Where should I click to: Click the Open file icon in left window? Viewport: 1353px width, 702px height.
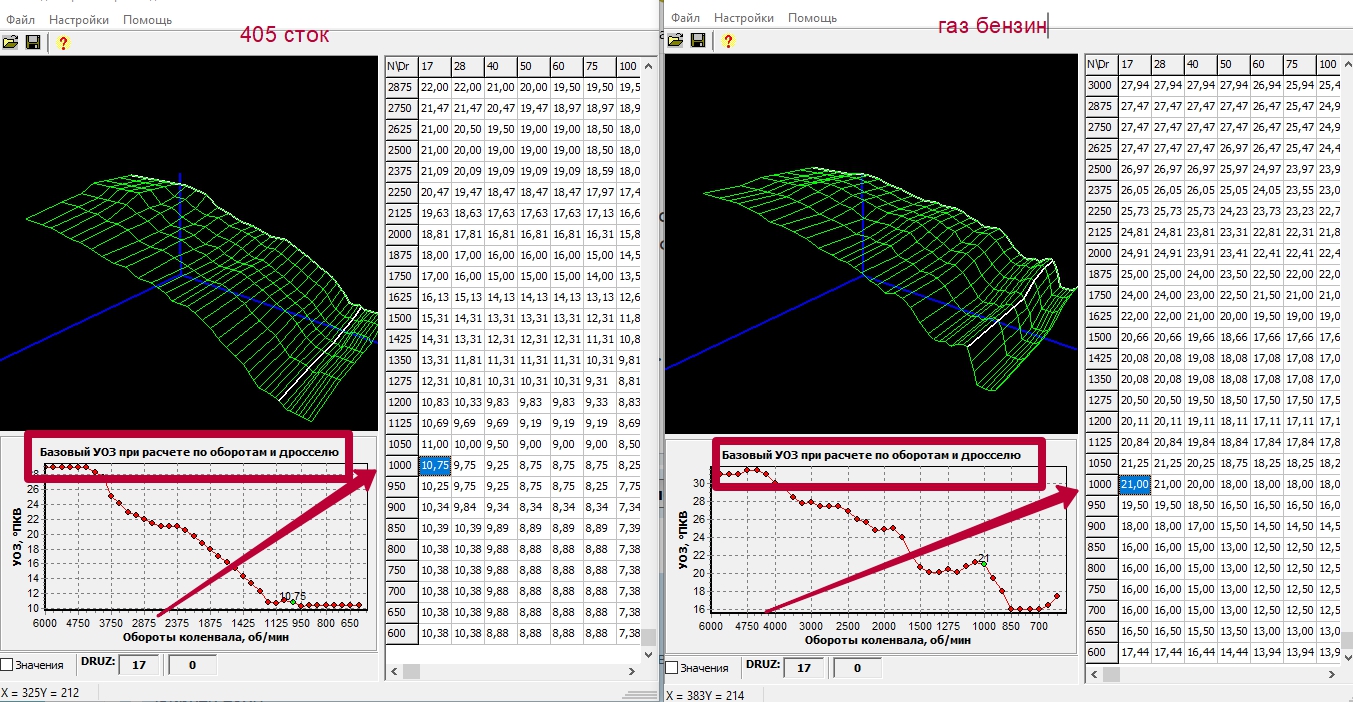pyautogui.click(x=10, y=42)
